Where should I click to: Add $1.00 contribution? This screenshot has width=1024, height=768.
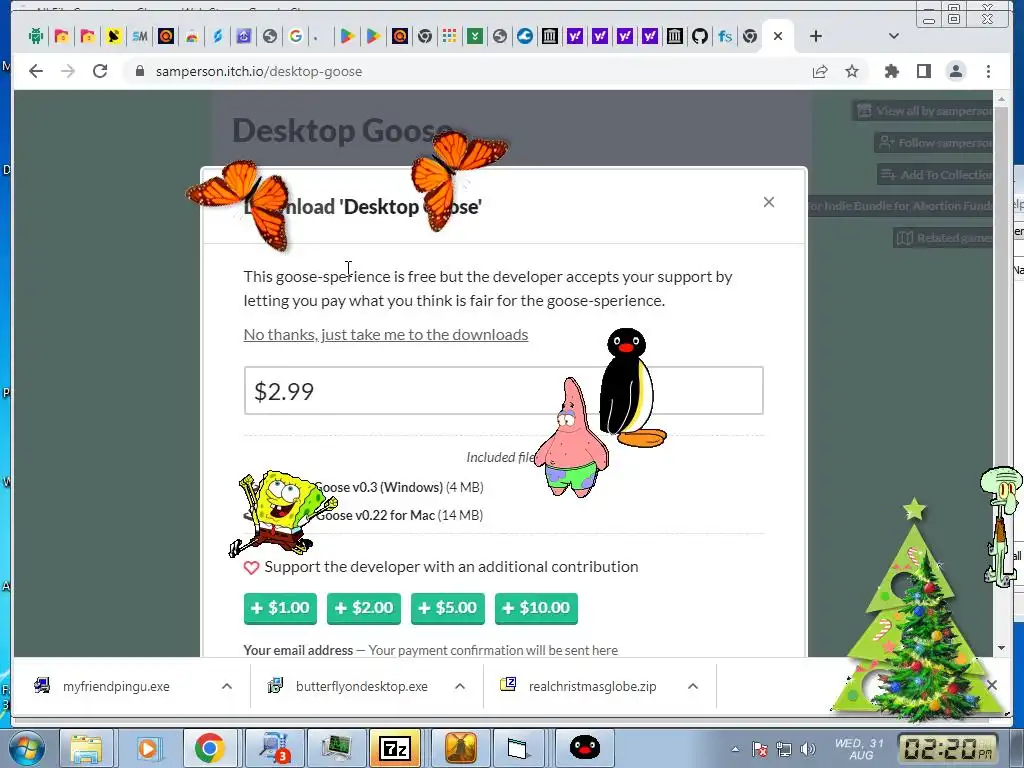[280, 608]
